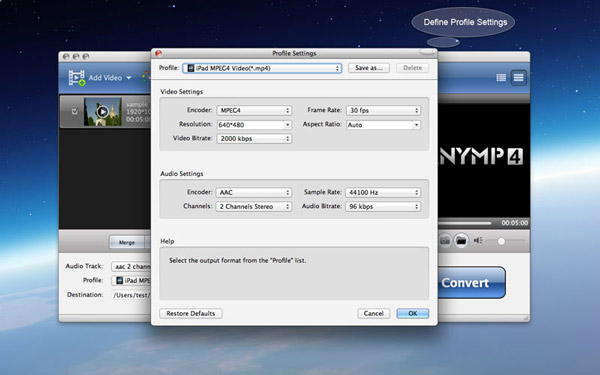Open the Profile dropdown iPad MPEG4 Video
The width and height of the screenshot is (600, 375).
pos(262,68)
